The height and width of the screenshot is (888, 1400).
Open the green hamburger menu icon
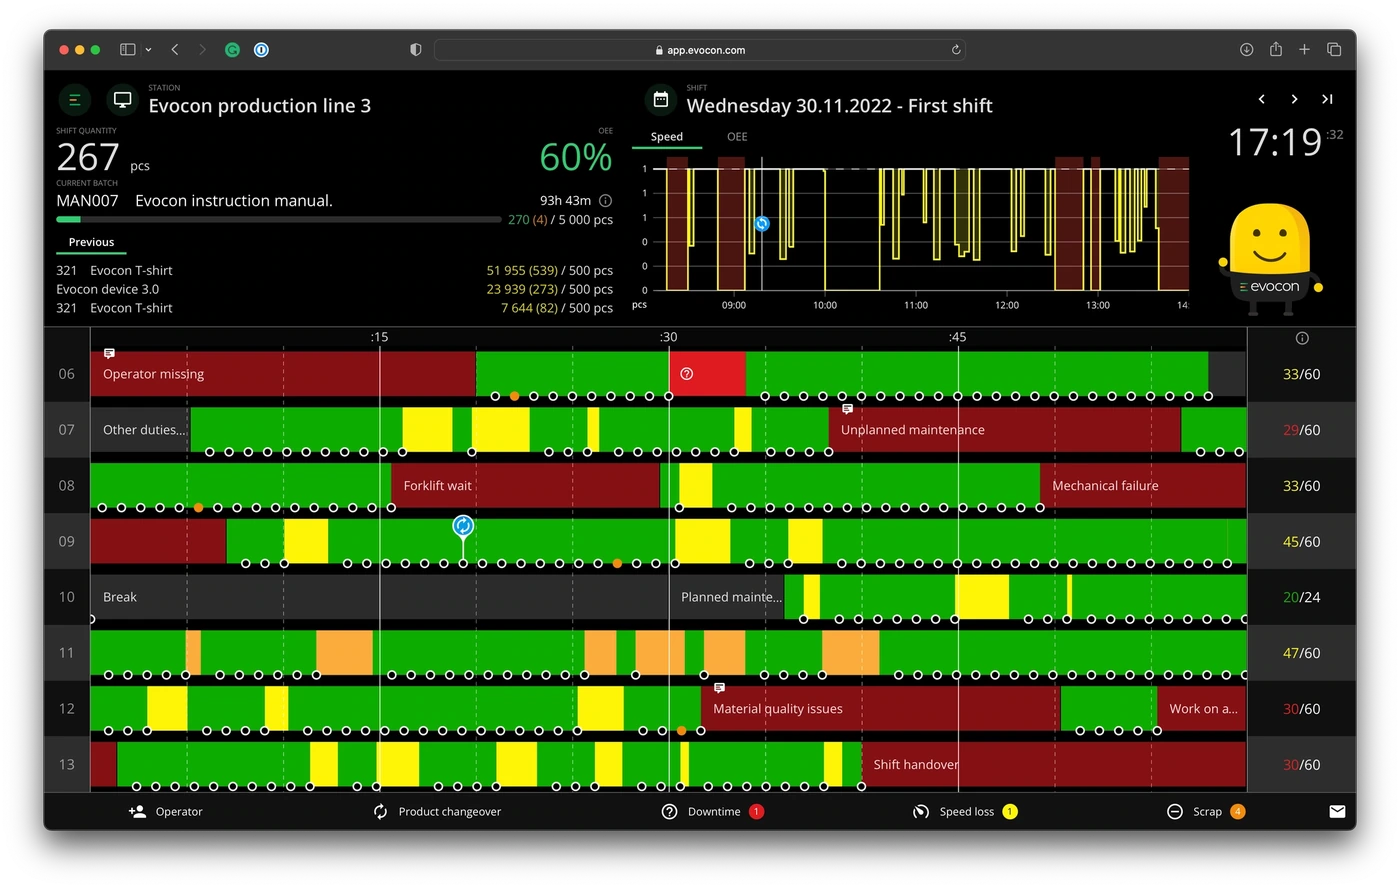point(74,100)
